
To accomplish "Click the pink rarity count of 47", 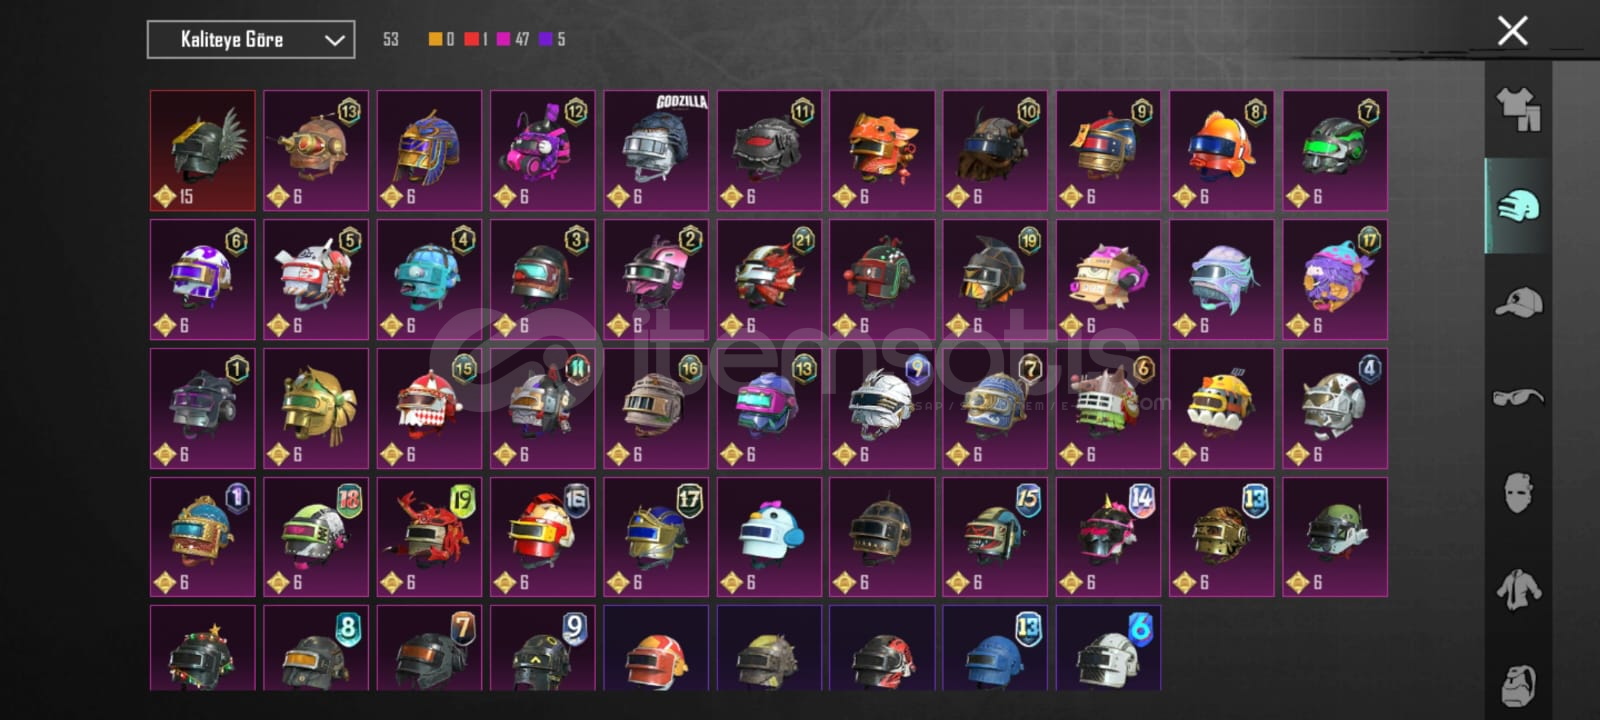I will (513, 39).
